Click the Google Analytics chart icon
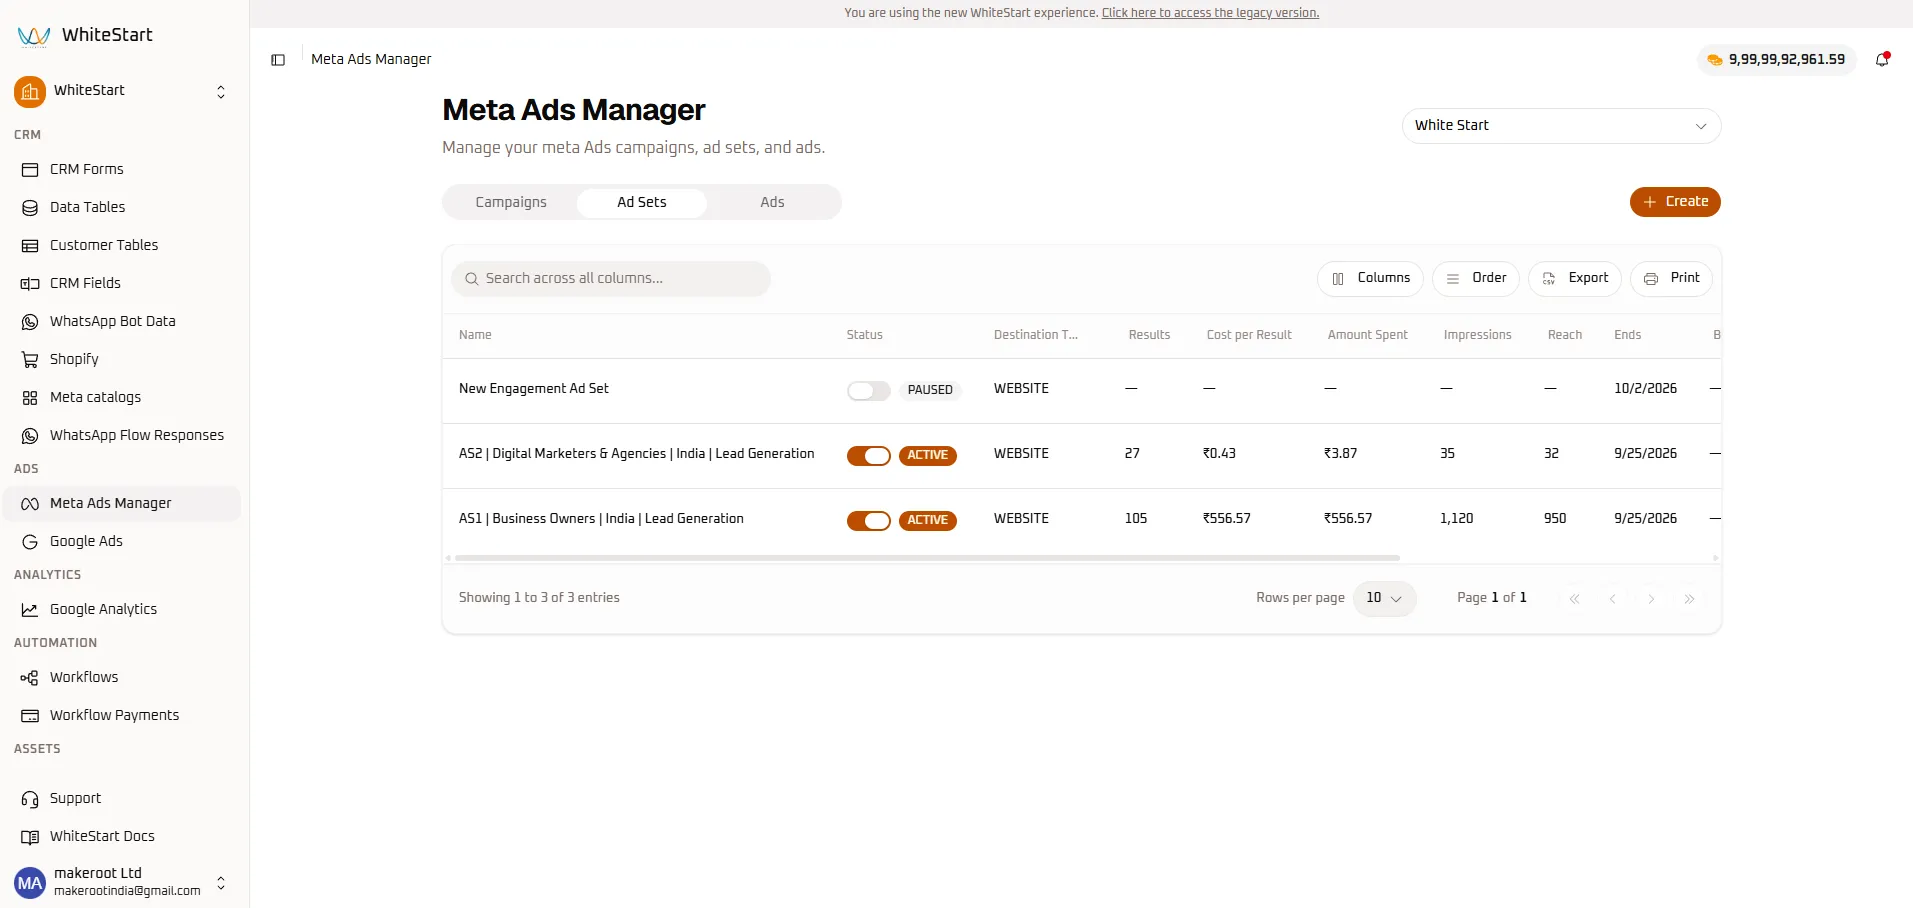This screenshot has height=908, width=1913. click(30, 610)
